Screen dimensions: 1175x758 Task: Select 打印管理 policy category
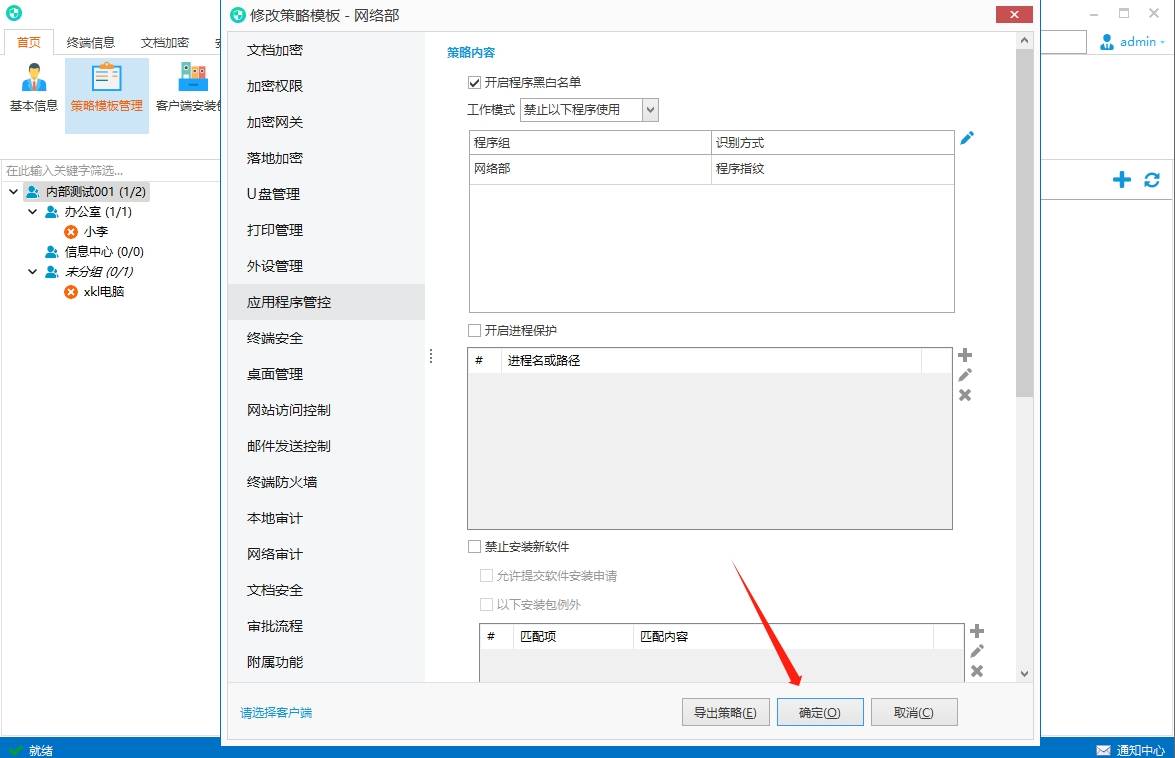(x=326, y=230)
